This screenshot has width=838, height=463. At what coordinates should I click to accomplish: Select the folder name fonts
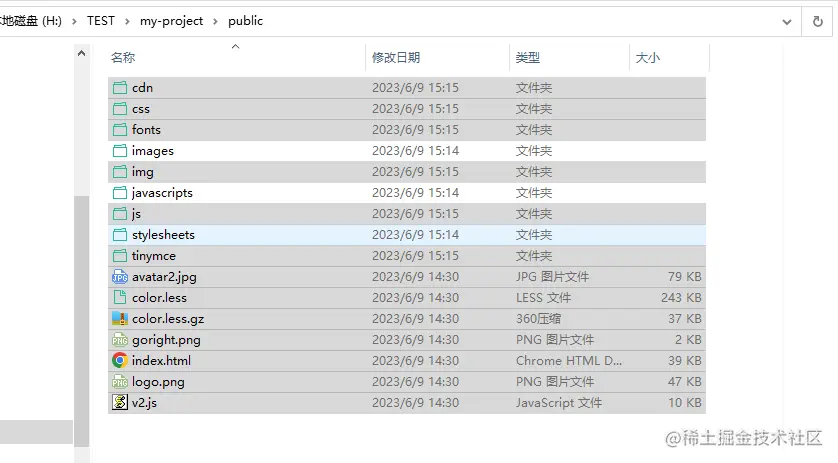(x=146, y=130)
